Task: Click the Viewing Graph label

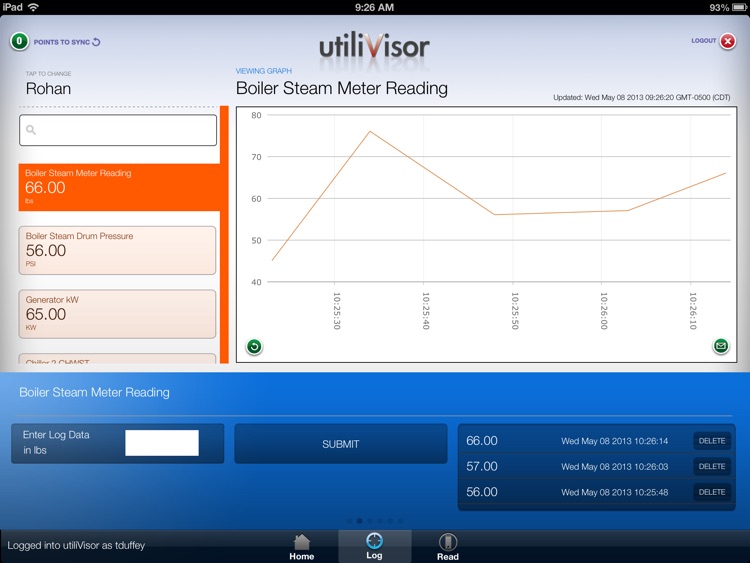Action: pos(264,71)
